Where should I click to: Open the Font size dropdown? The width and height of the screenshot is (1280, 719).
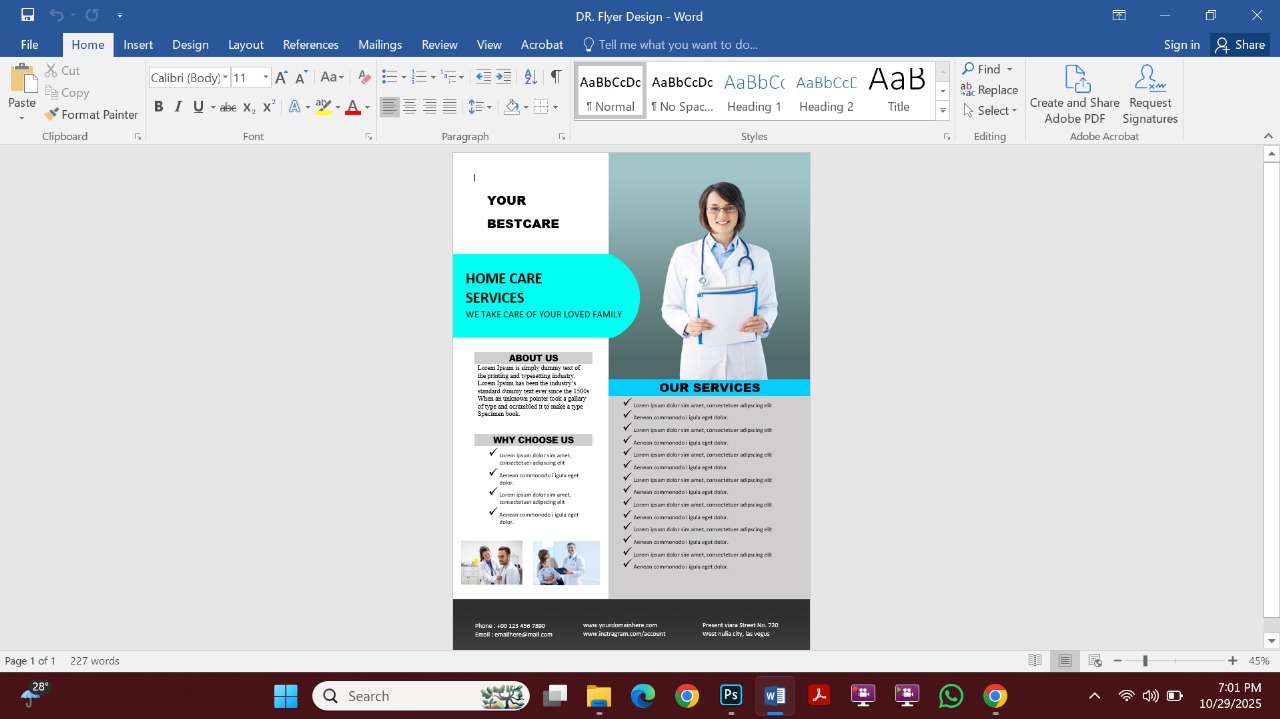point(264,77)
